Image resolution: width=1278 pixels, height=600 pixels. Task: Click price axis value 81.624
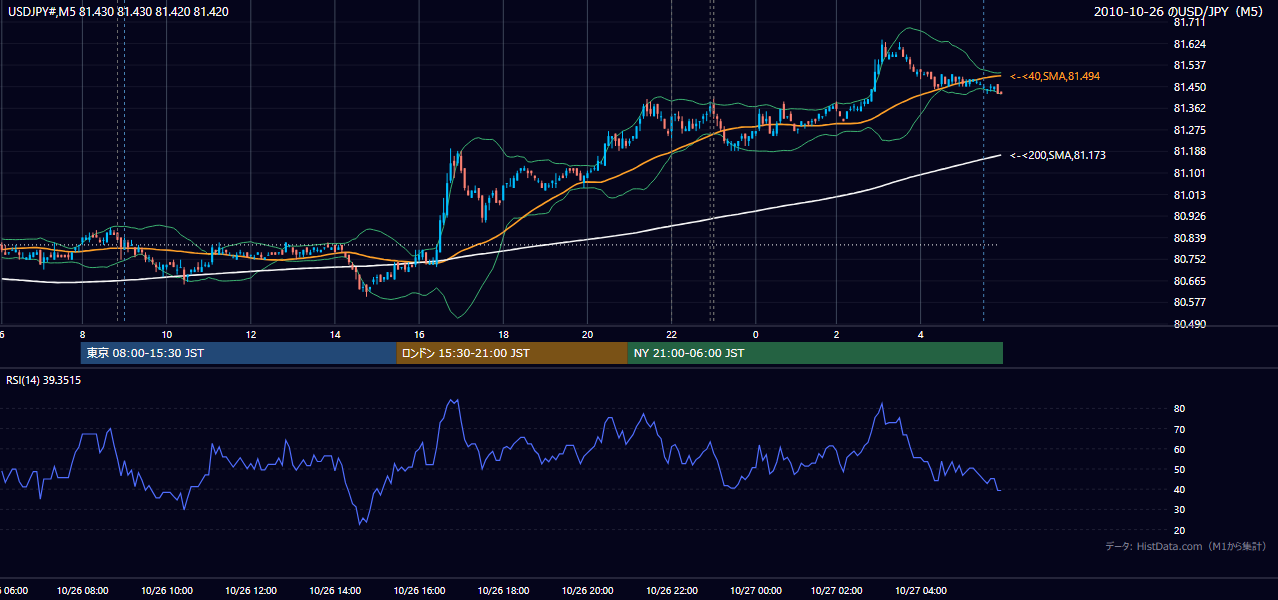tap(1189, 44)
